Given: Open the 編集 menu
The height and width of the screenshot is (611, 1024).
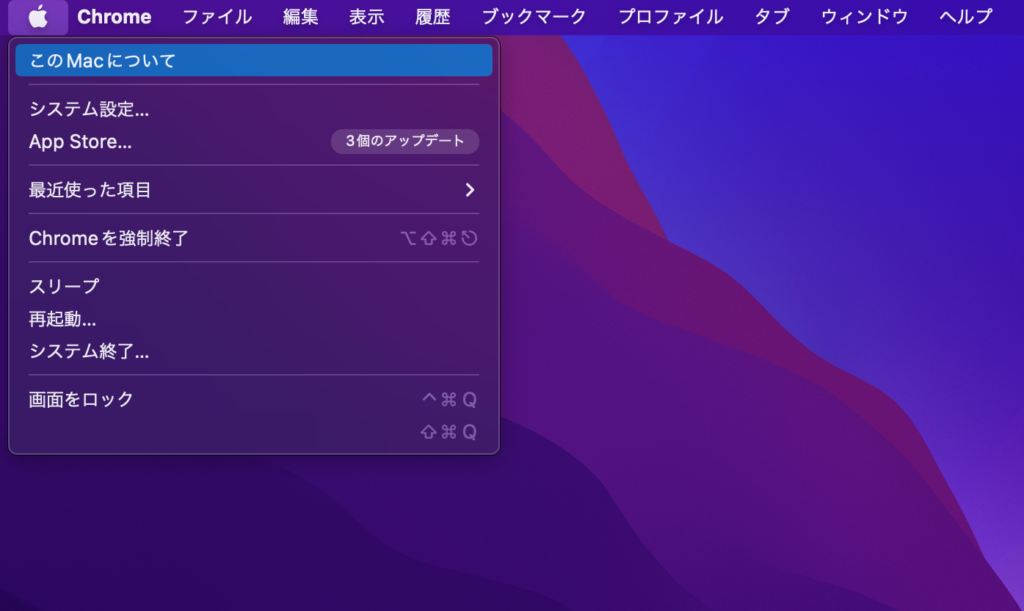Looking at the screenshot, I should (300, 17).
